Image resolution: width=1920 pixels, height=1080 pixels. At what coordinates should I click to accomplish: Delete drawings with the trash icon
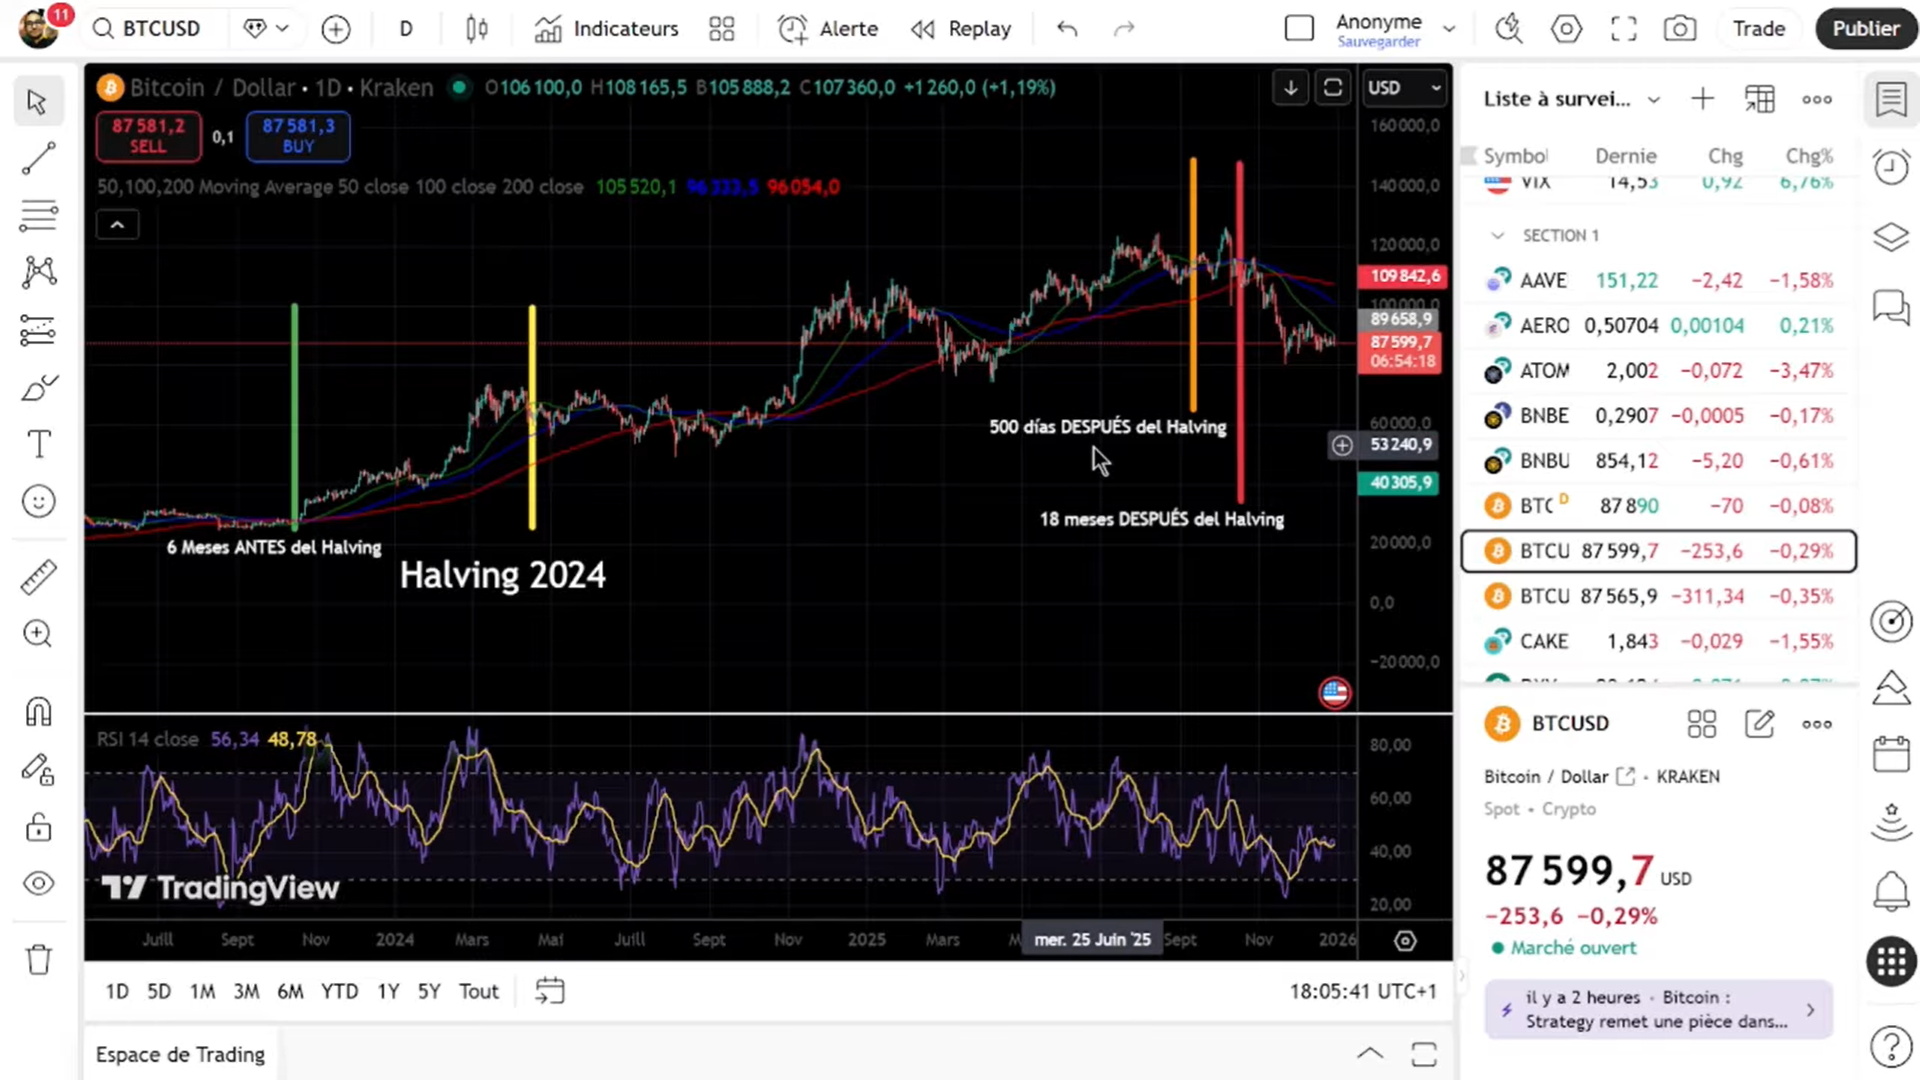click(x=39, y=960)
